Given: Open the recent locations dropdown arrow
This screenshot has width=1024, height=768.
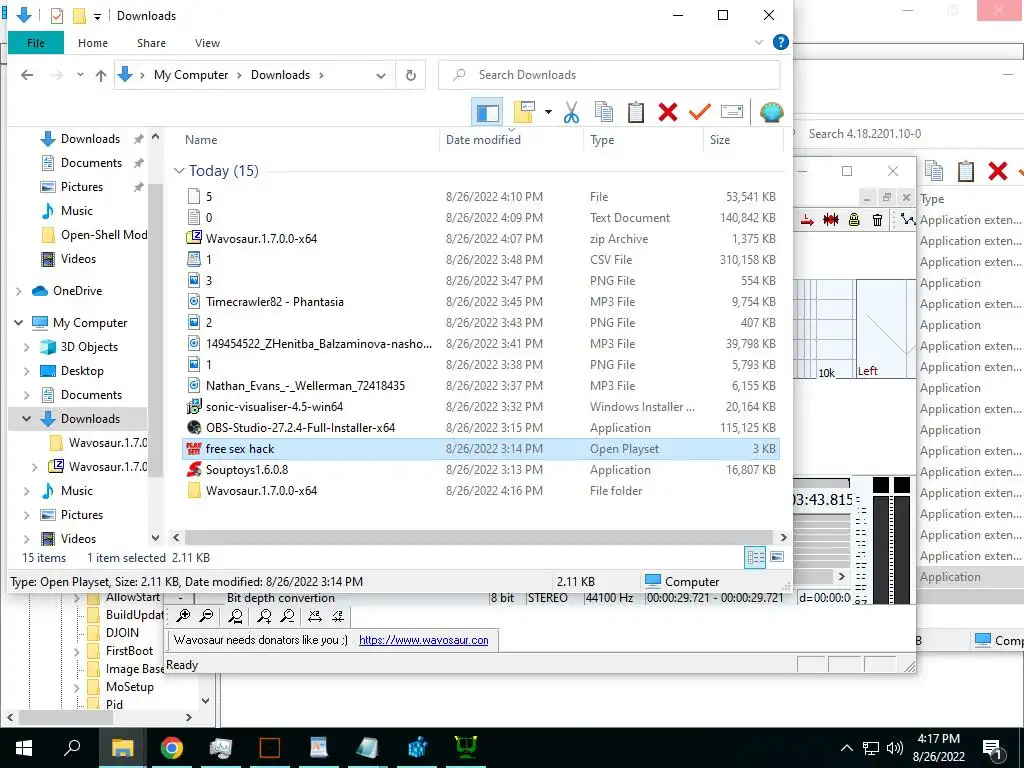Looking at the screenshot, I should pos(80,74).
